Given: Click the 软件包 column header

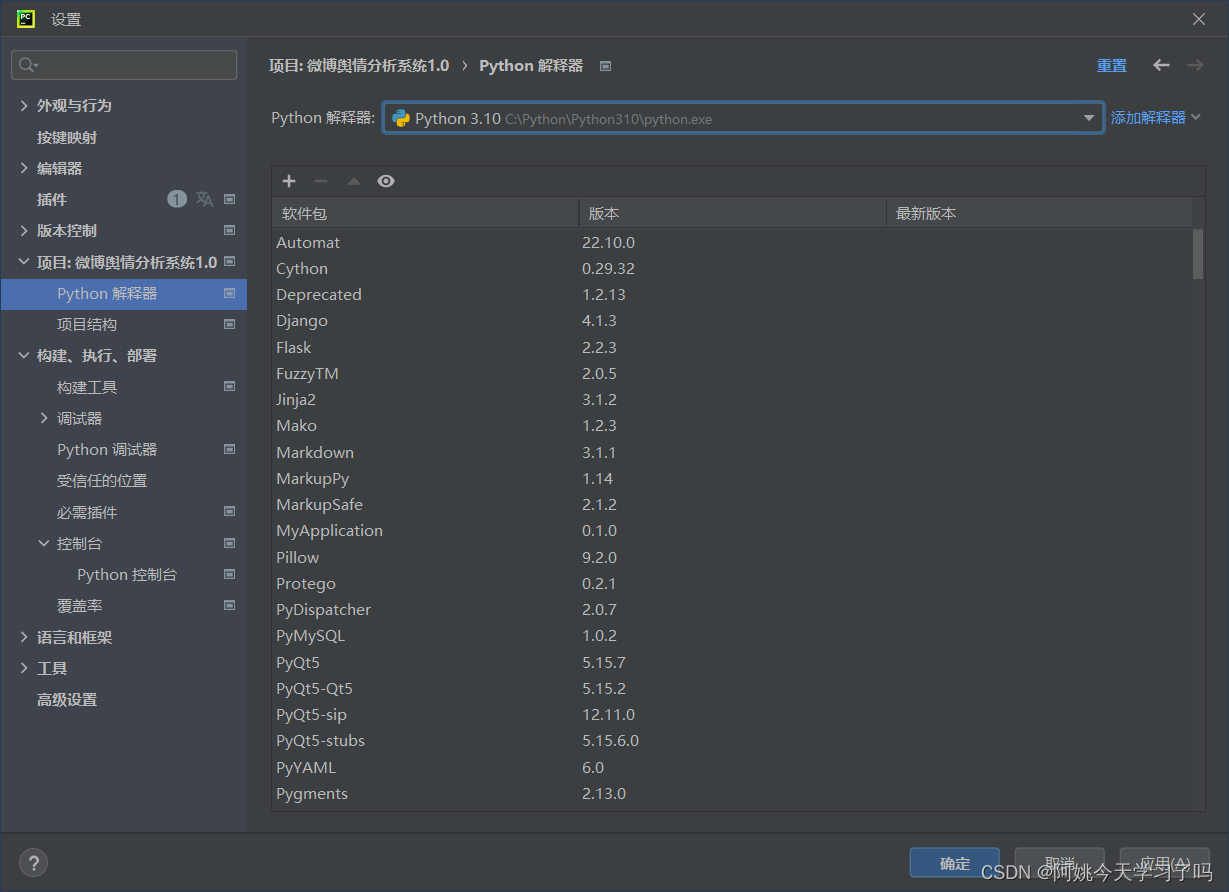Looking at the screenshot, I should 425,213.
